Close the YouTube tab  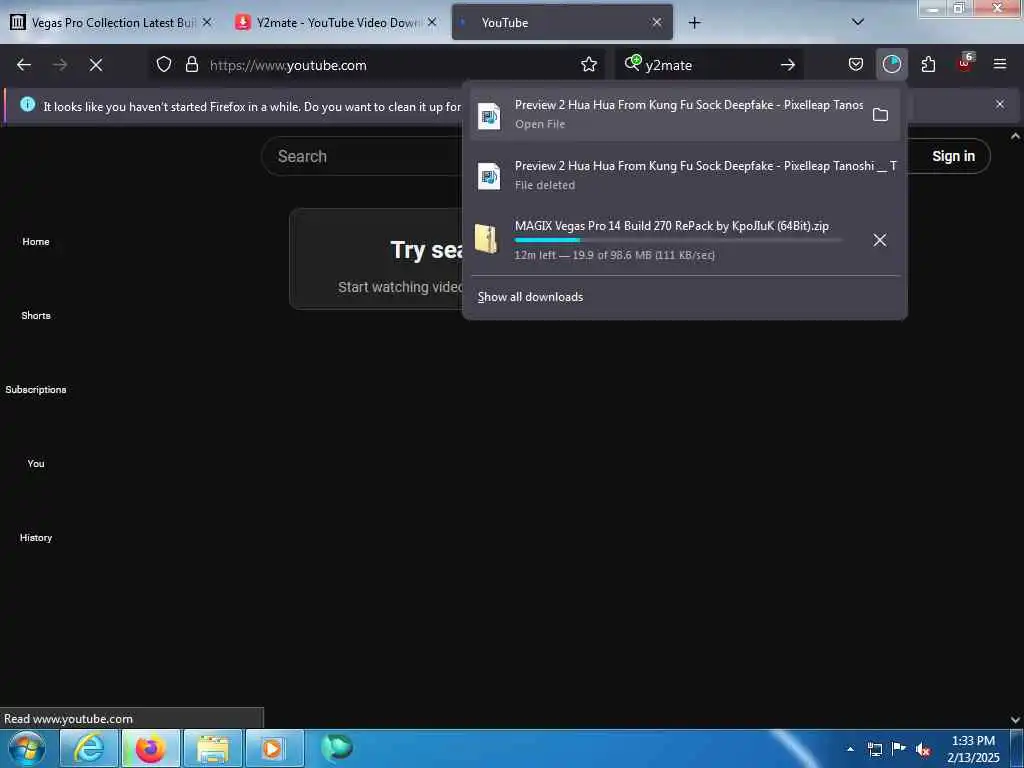(657, 22)
